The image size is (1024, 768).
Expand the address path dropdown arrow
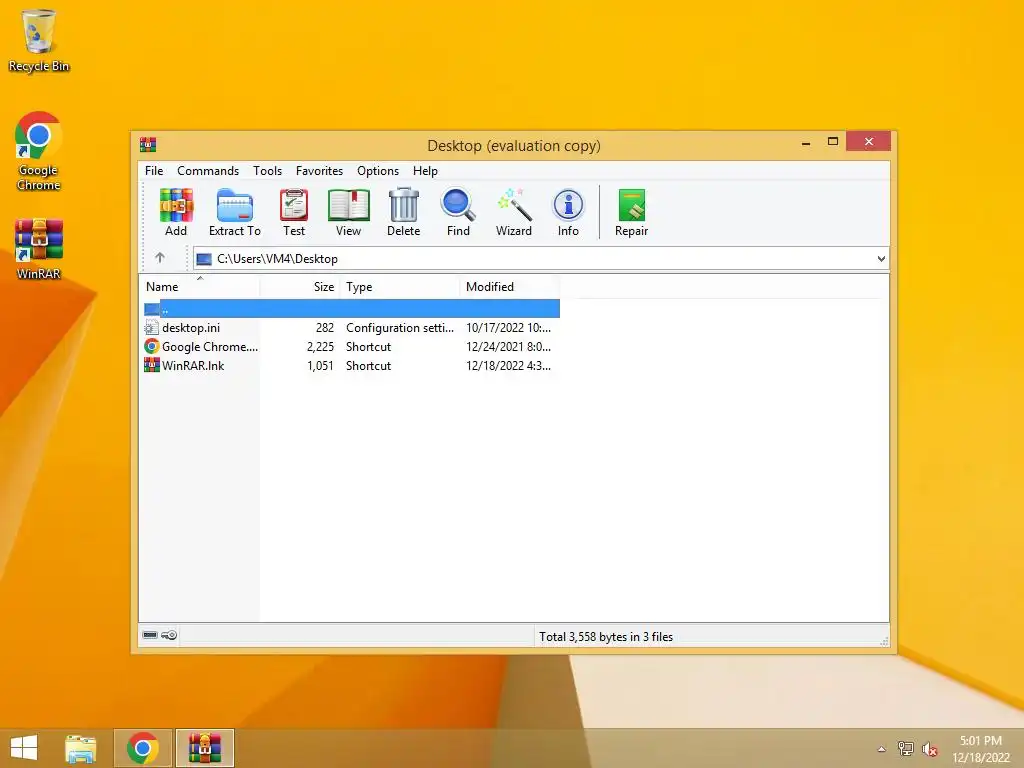point(881,259)
